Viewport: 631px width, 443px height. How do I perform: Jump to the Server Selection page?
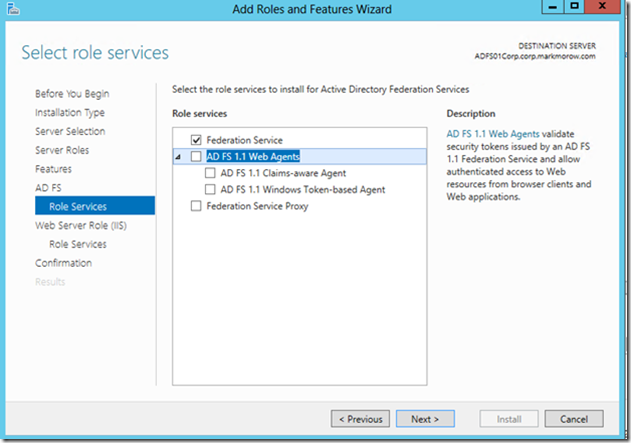(x=70, y=131)
